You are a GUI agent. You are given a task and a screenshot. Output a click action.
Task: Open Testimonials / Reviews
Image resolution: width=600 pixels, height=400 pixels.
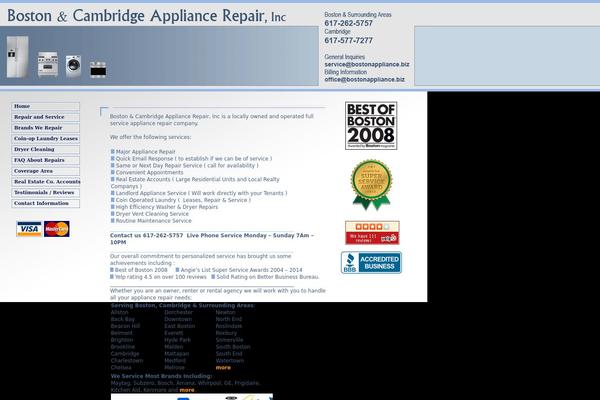point(46,193)
